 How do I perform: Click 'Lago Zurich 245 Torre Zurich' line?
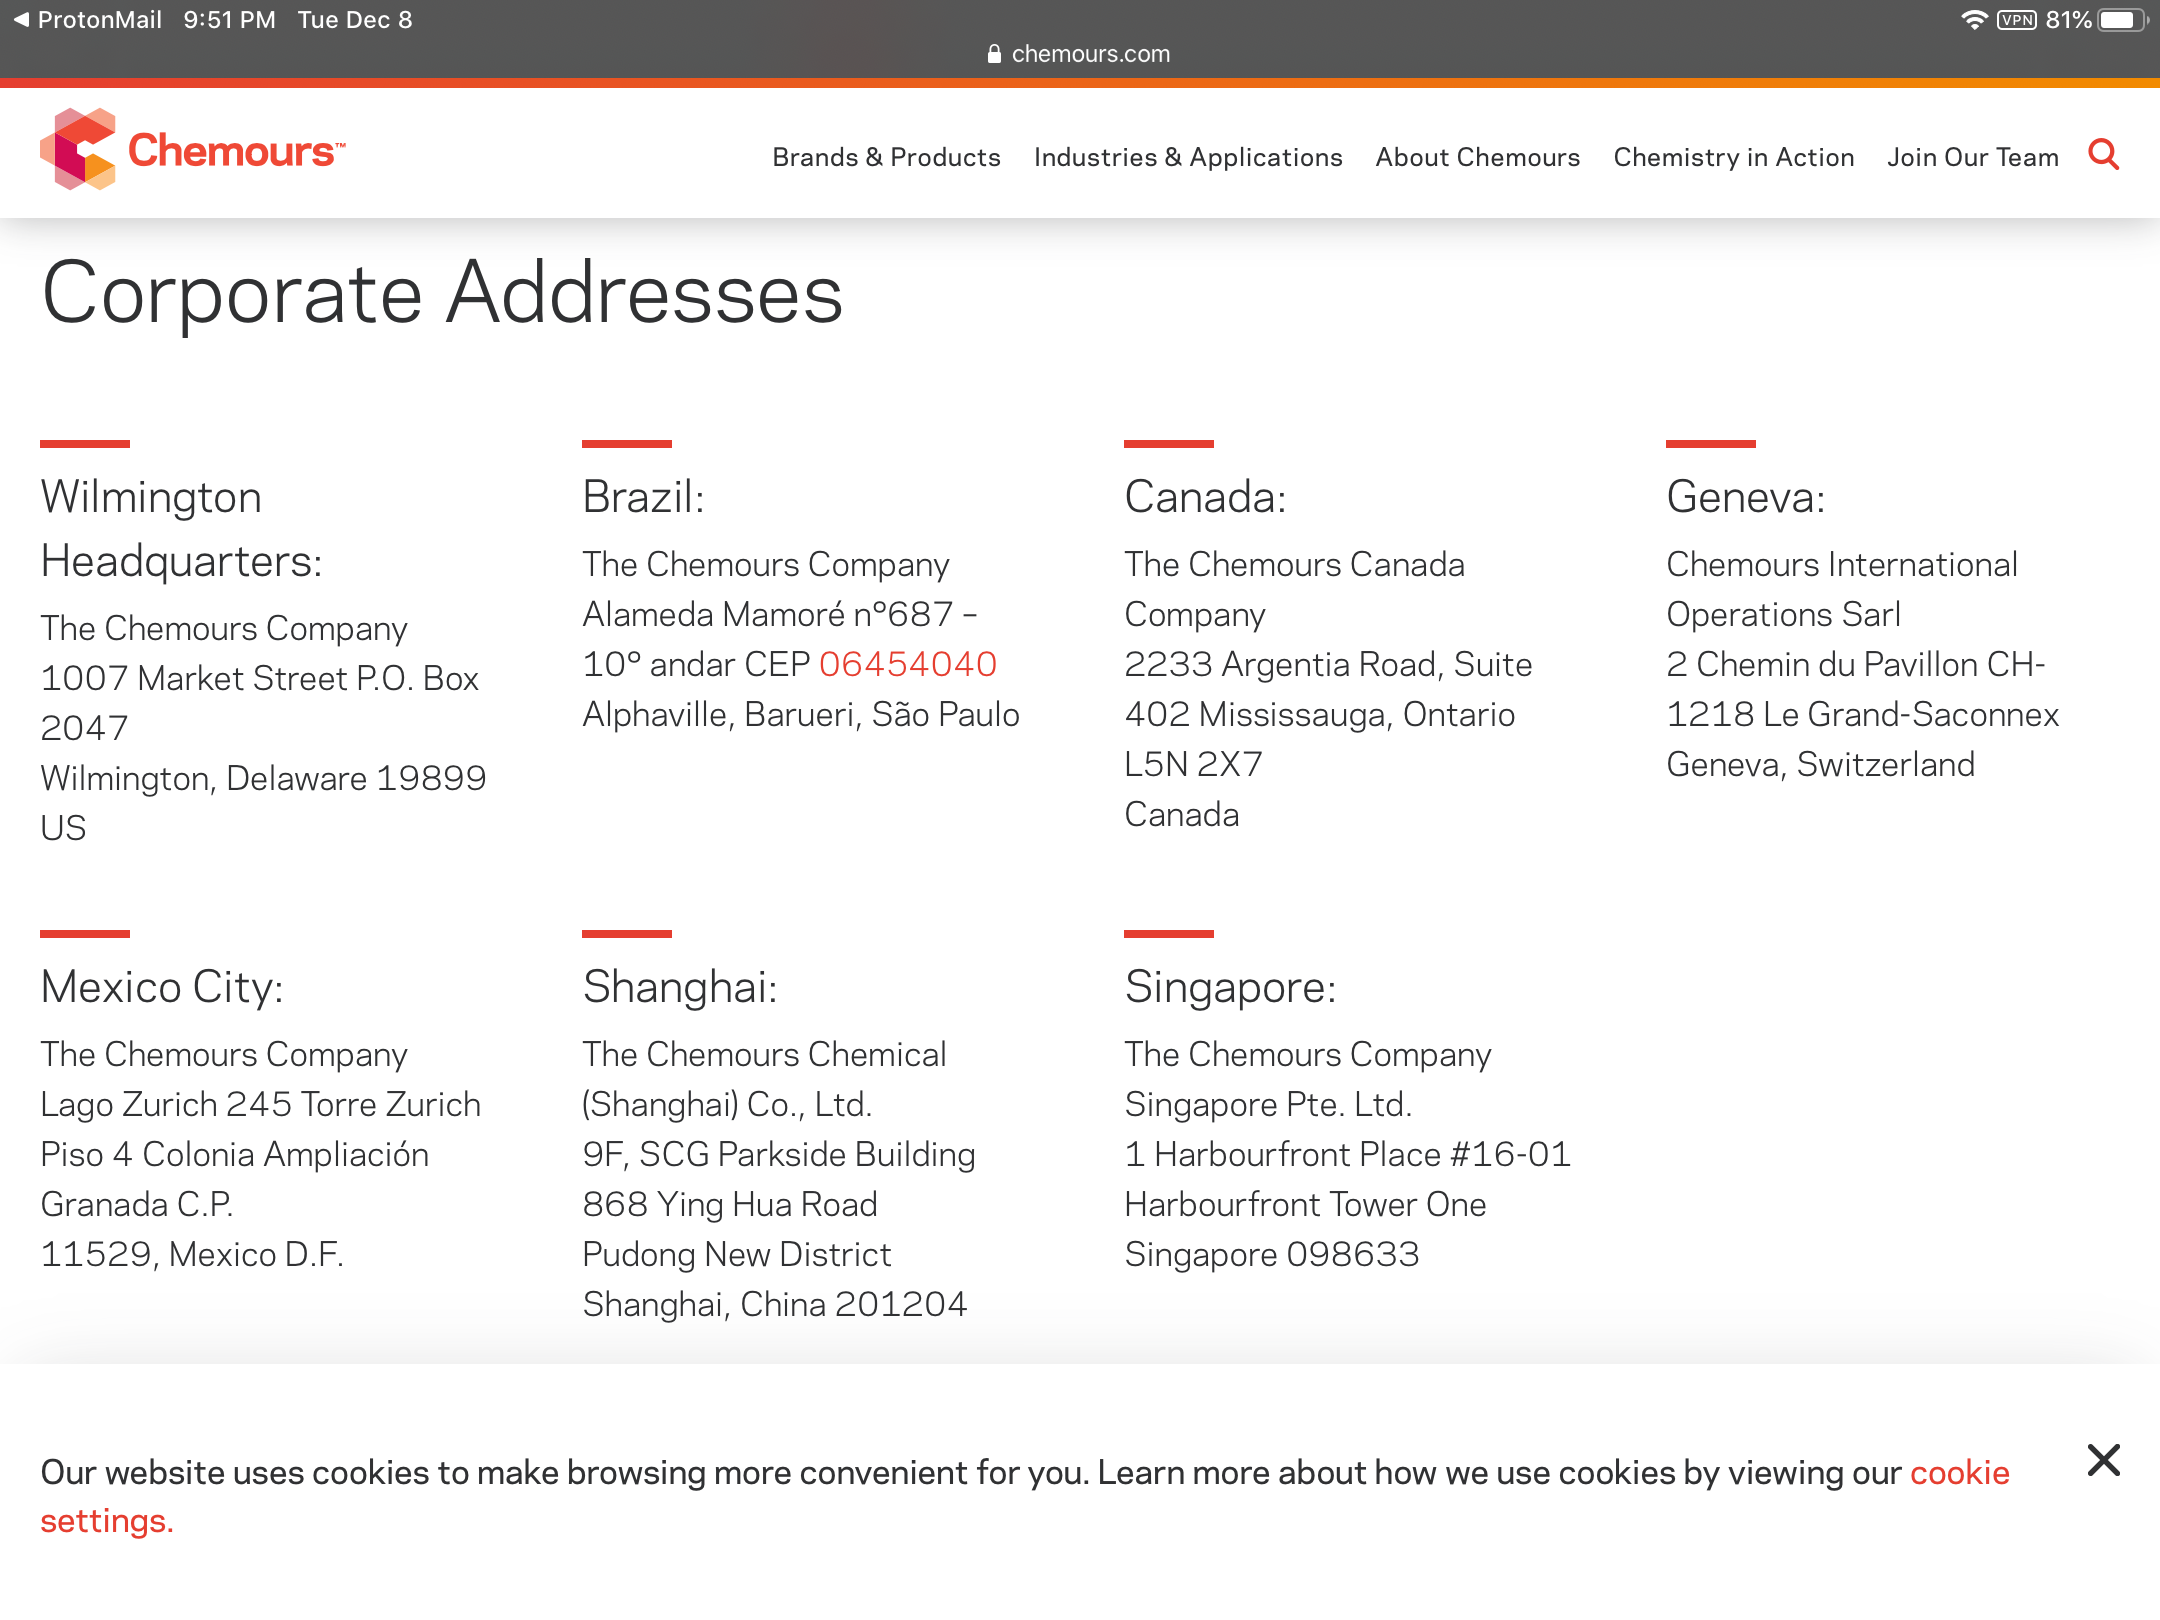point(260,1104)
